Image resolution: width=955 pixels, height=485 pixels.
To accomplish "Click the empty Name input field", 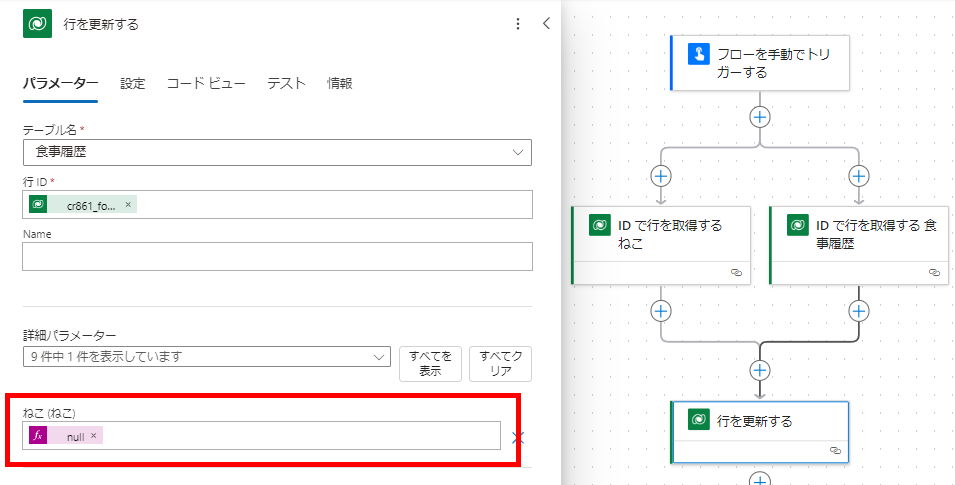I will pos(277,257).
